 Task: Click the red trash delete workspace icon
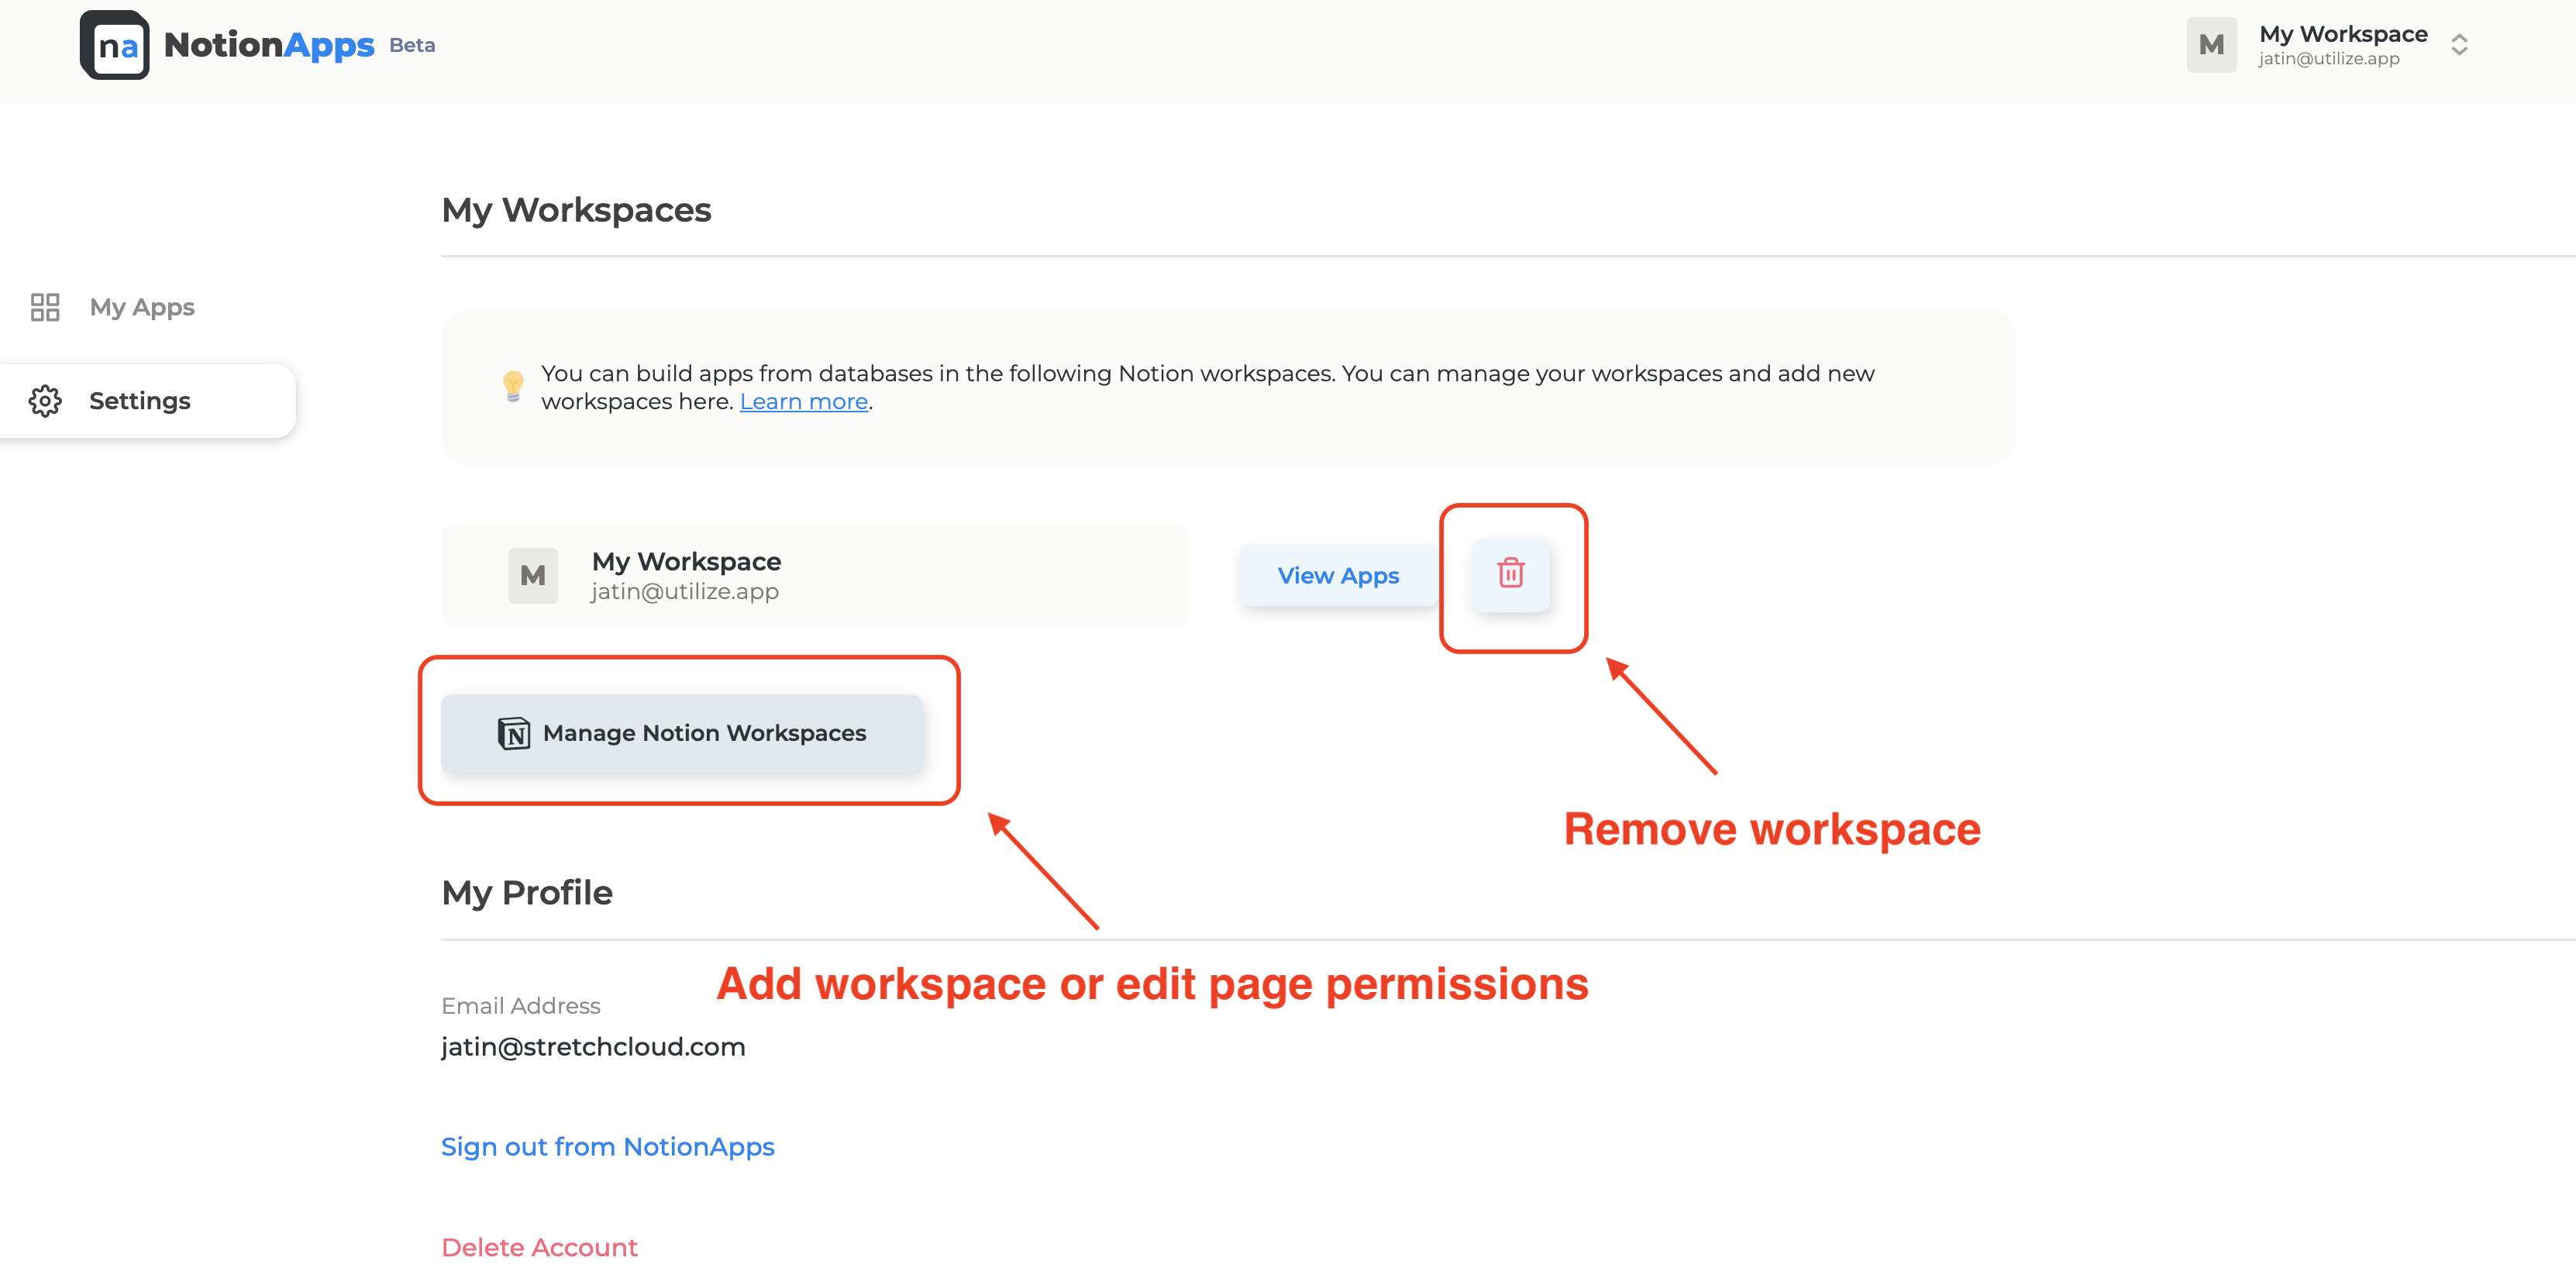tap(1510, 574)
